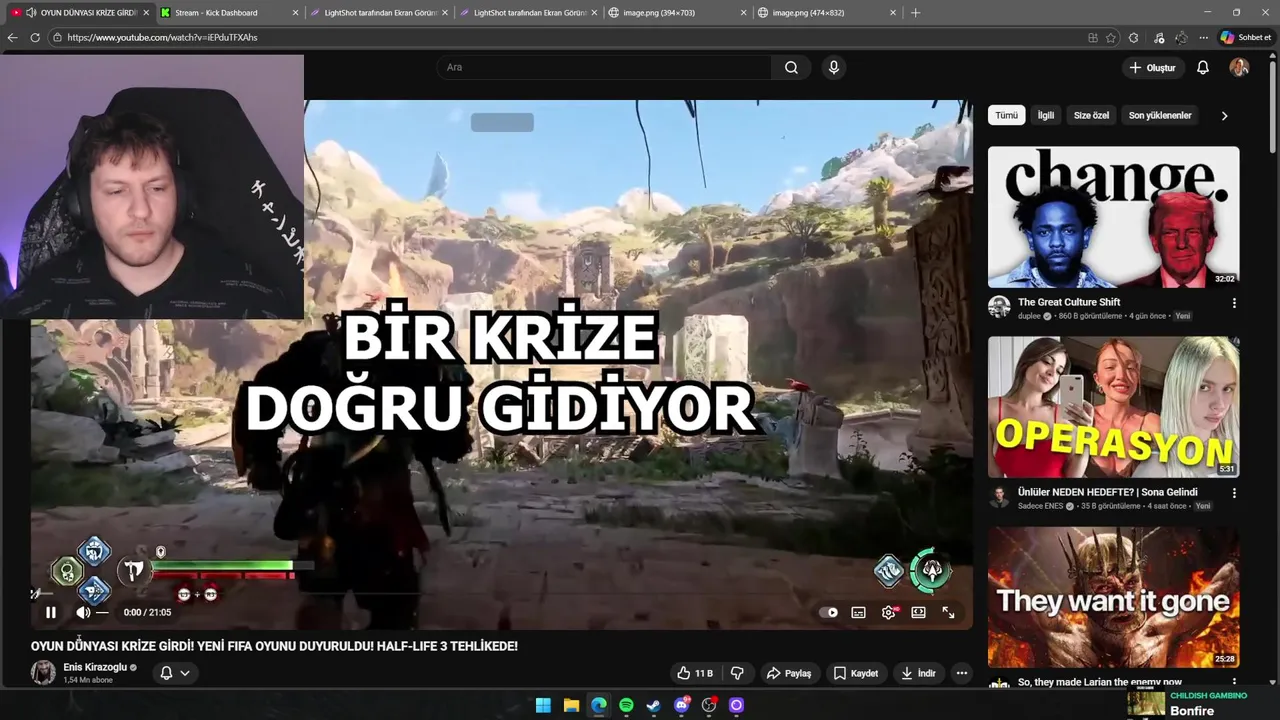Viewport: 1280px width, 720px height.
Task: Save the video with Kaydet
Action: 856,673
